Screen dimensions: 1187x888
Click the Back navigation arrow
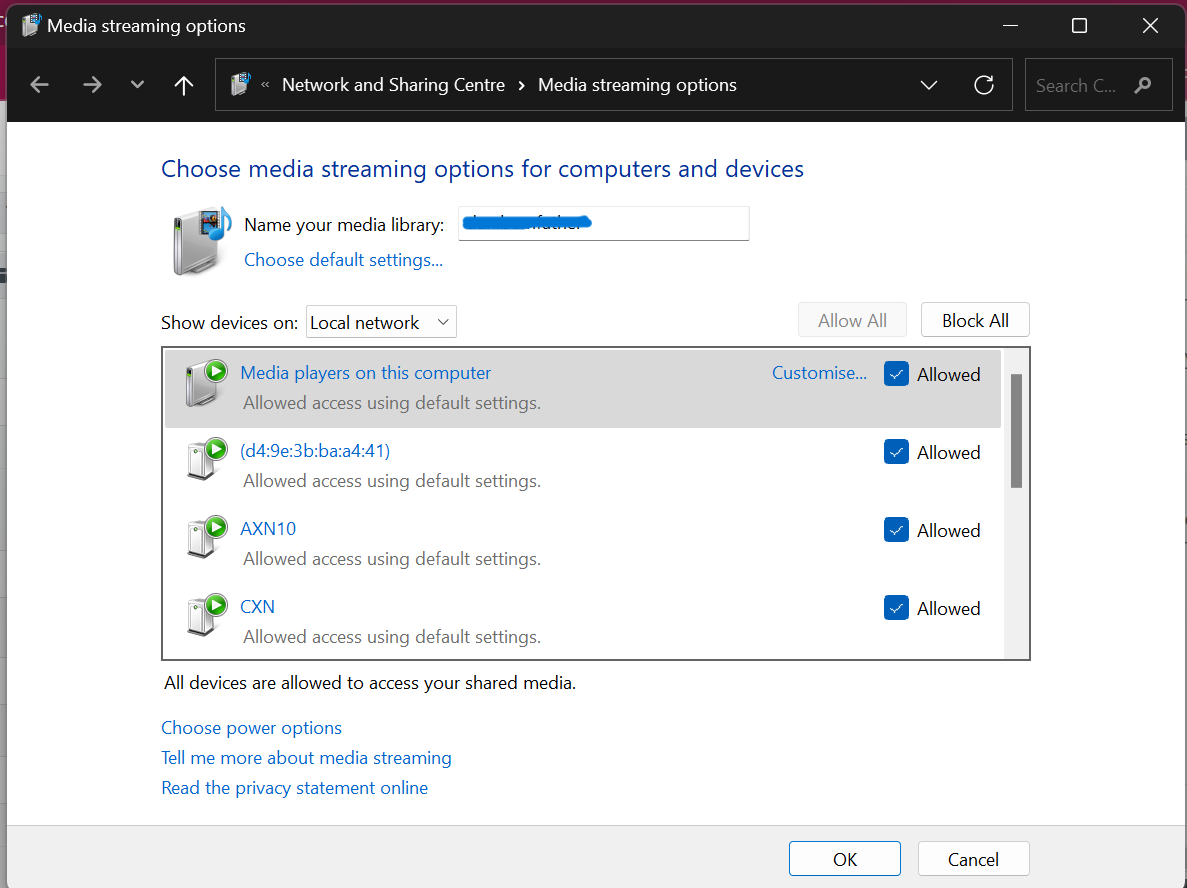[40, 85]
